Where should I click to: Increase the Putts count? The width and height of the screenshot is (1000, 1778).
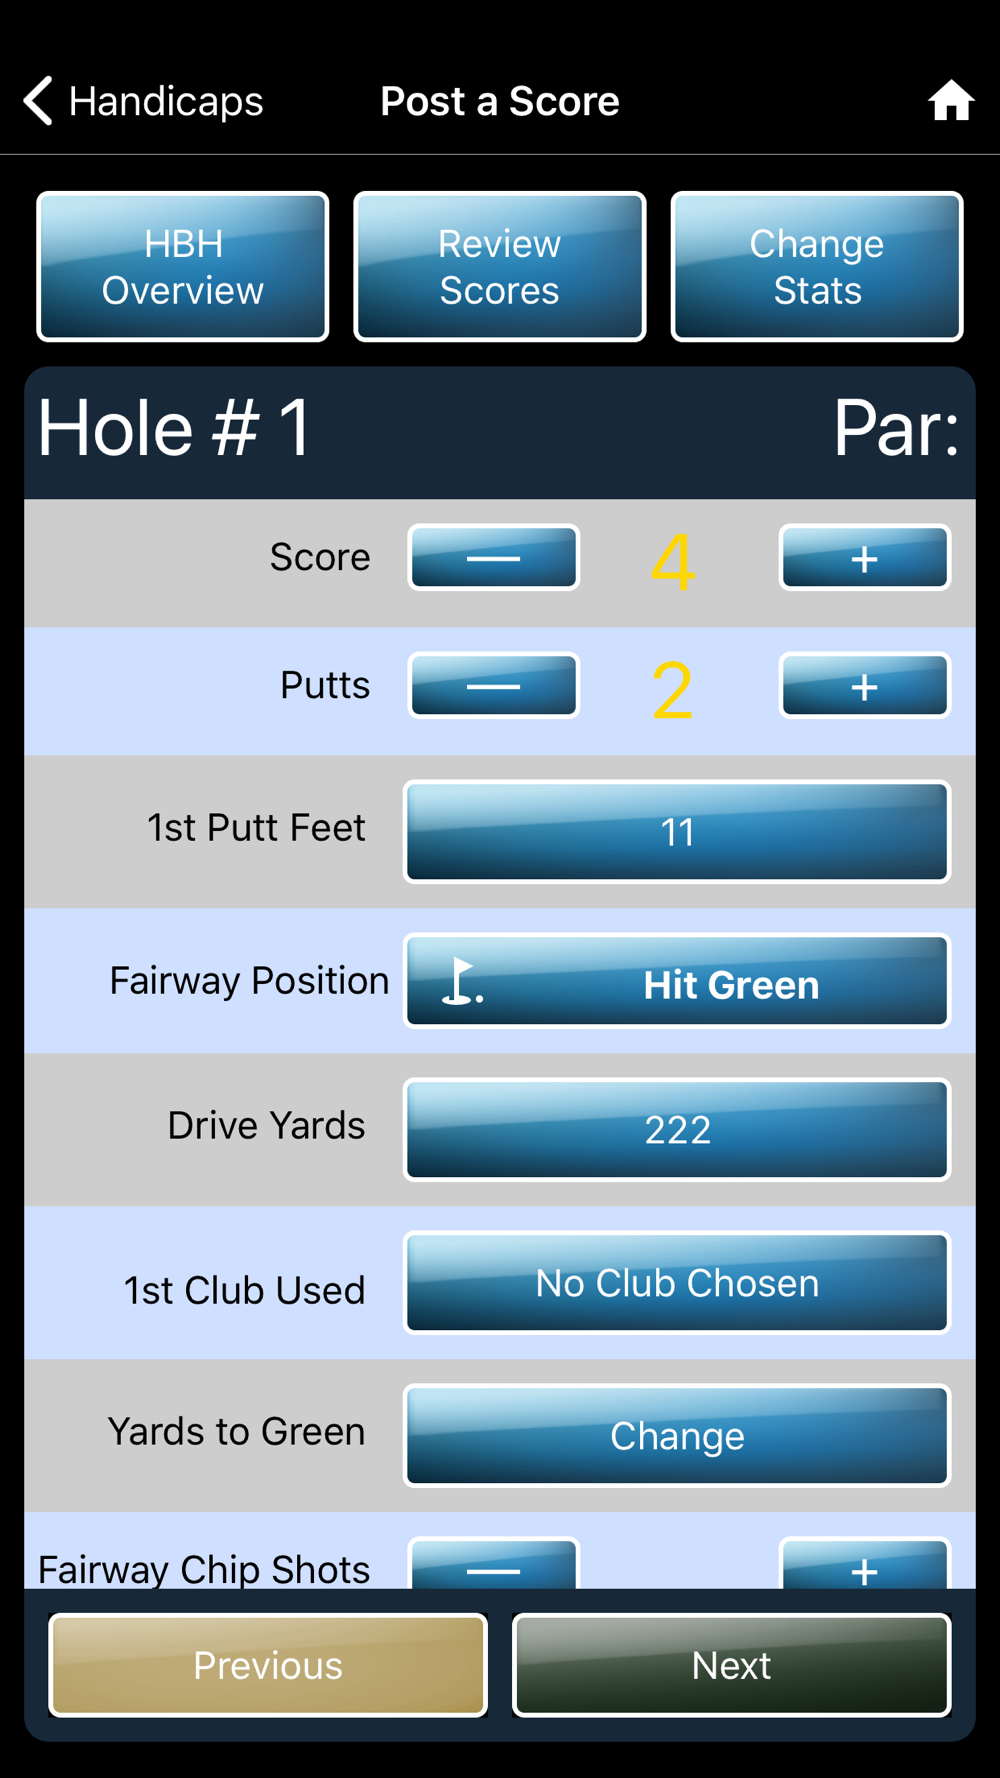coord(864,686)
